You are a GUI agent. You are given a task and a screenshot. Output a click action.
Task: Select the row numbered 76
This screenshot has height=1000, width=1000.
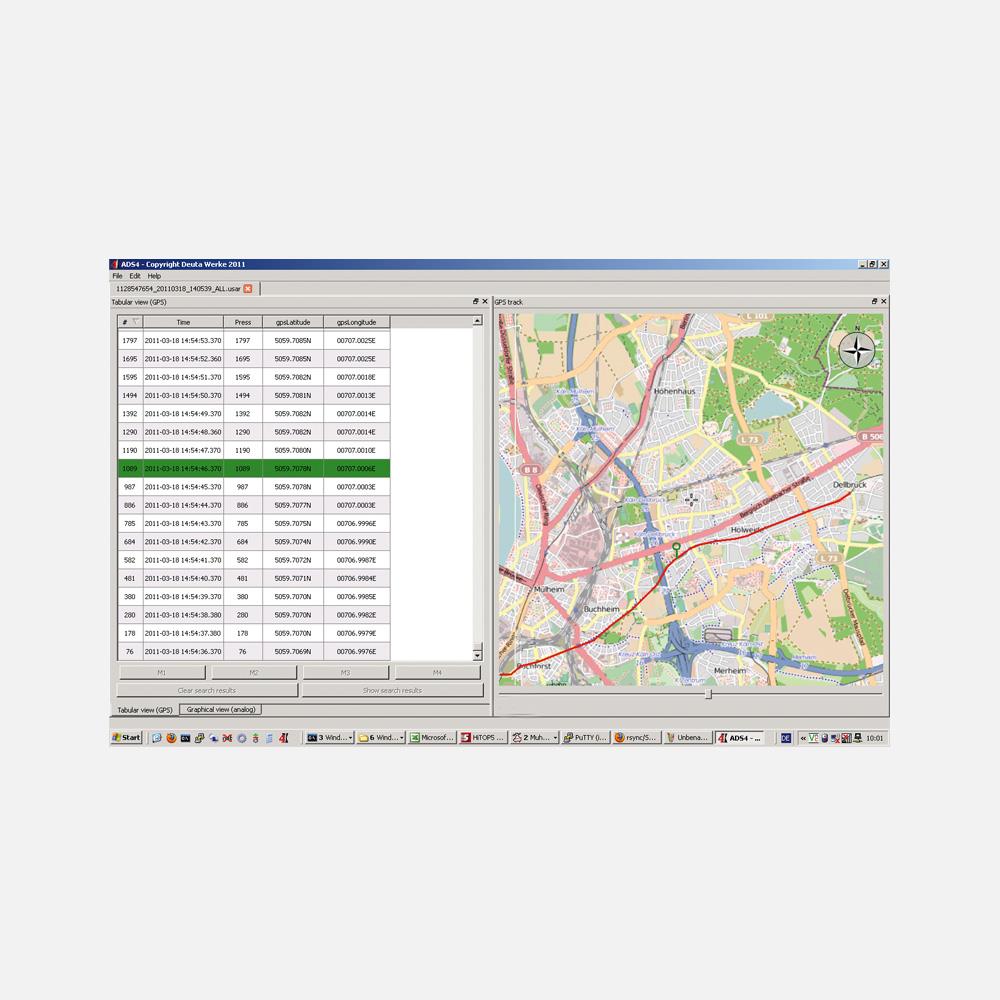point(254,651)
